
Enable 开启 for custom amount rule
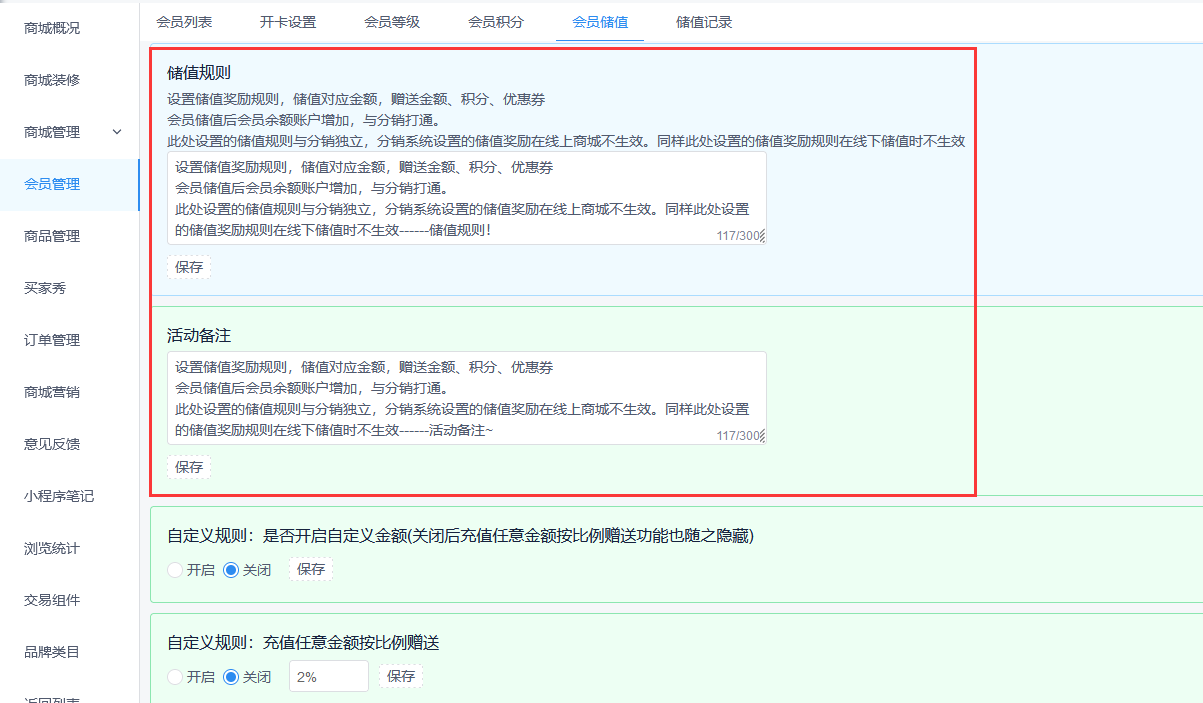click(x=176, y=570)
